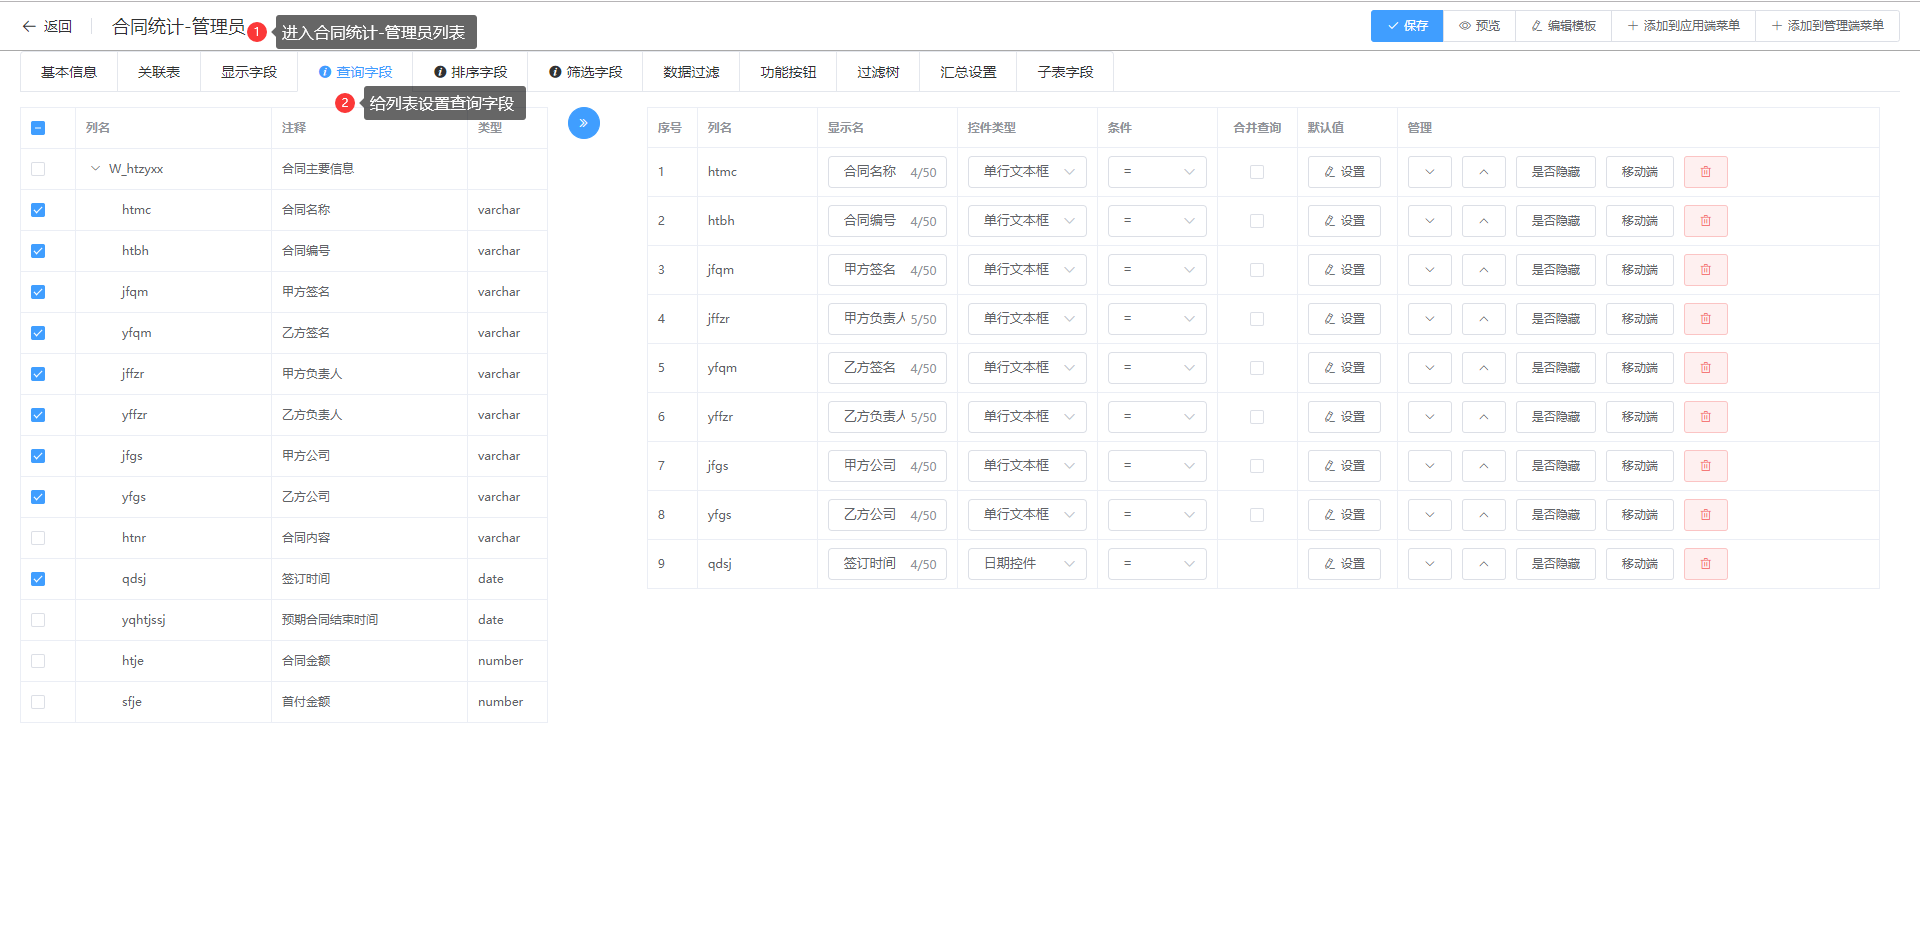Switch to the 显示字段 tab
This screenshot has height=938, width=1920.
coord(248,72)
